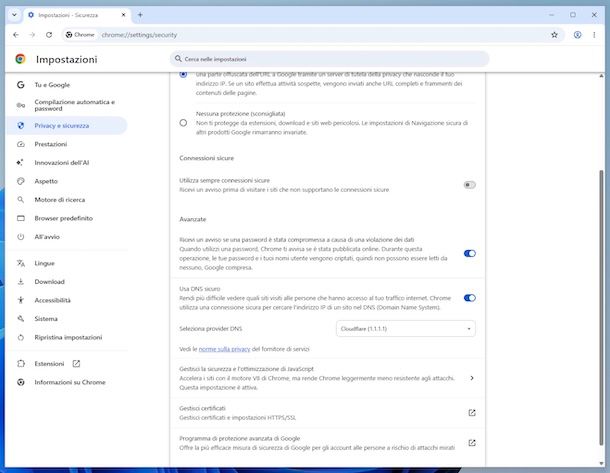Image resolution: width=610 pixels, height=473 pixels.
Task: Click the address bar URL chrome://settings/security
Action: point(139,35)
